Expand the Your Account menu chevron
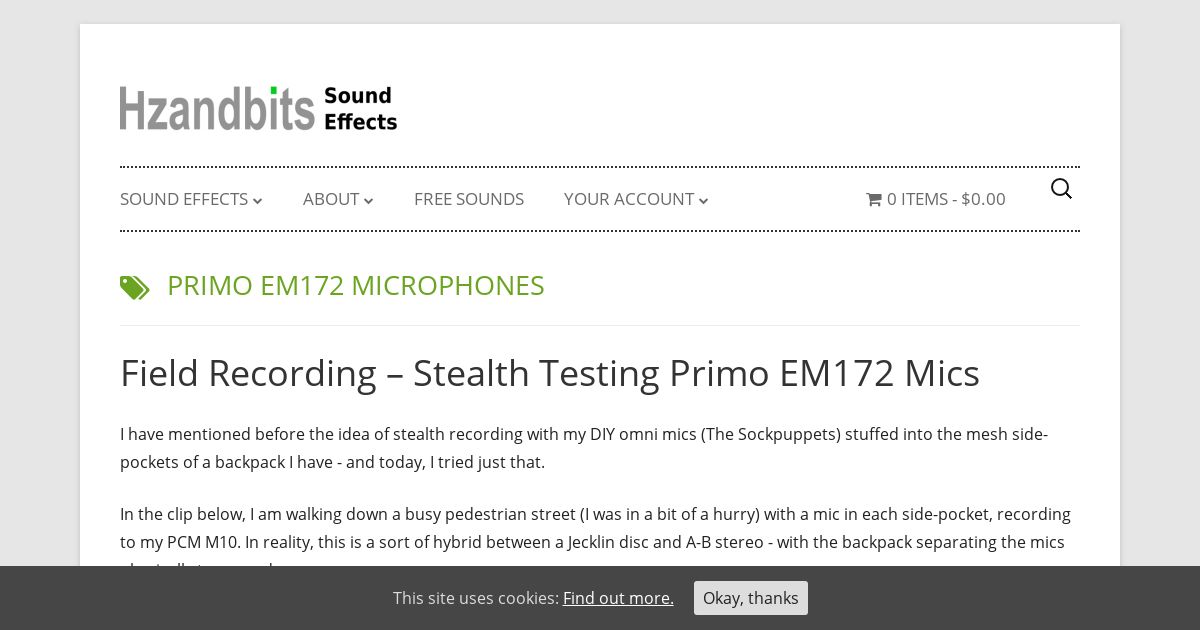The height and width of the screenshot is (630, 1200). [704, 201]
